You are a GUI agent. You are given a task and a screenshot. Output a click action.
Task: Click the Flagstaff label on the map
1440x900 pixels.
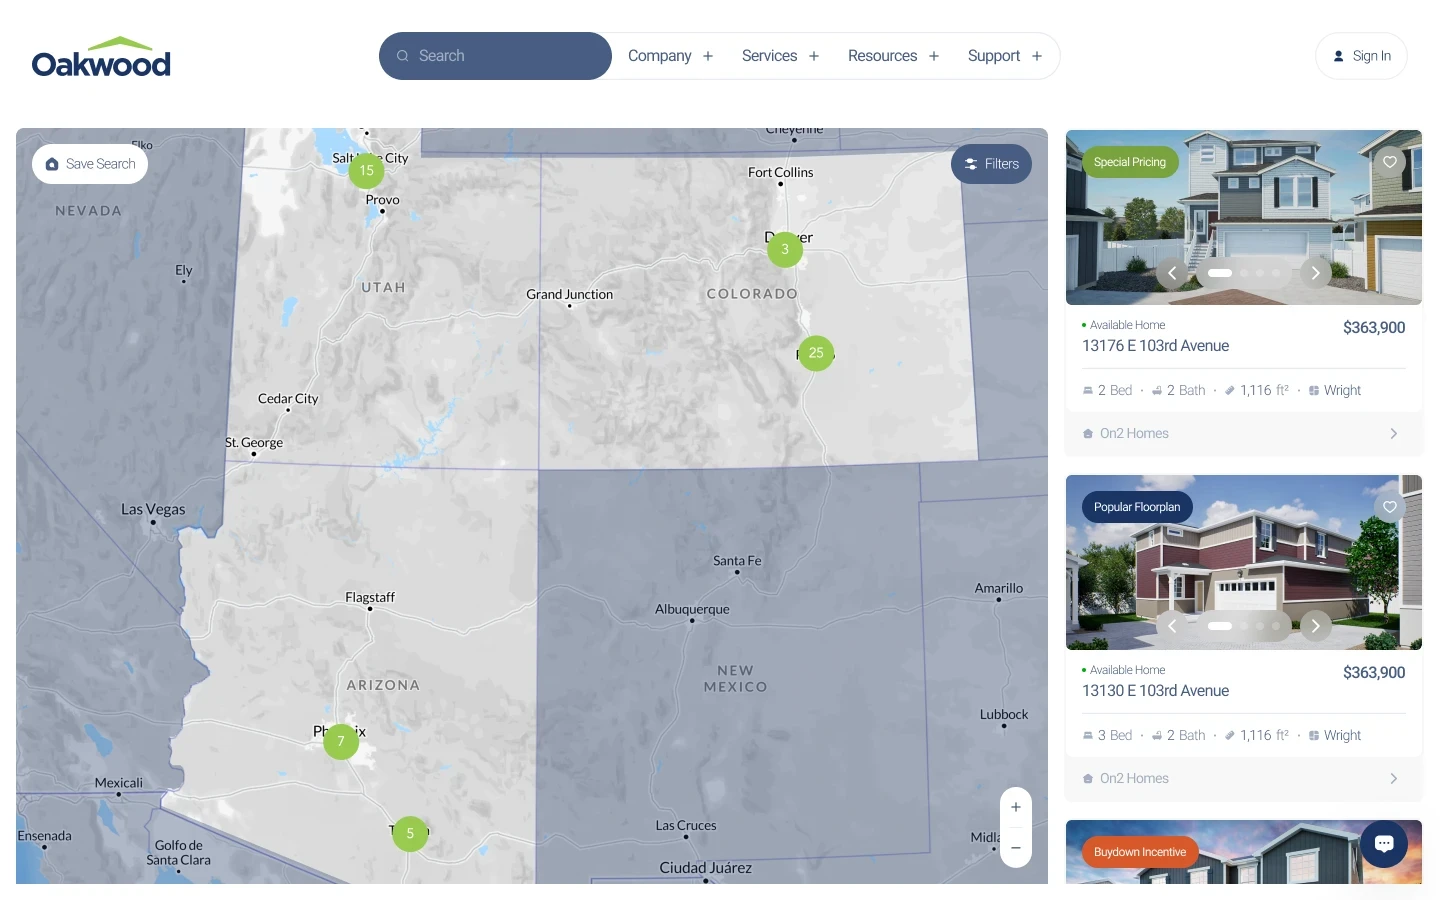pyautogui.click(x=370, y=597)
